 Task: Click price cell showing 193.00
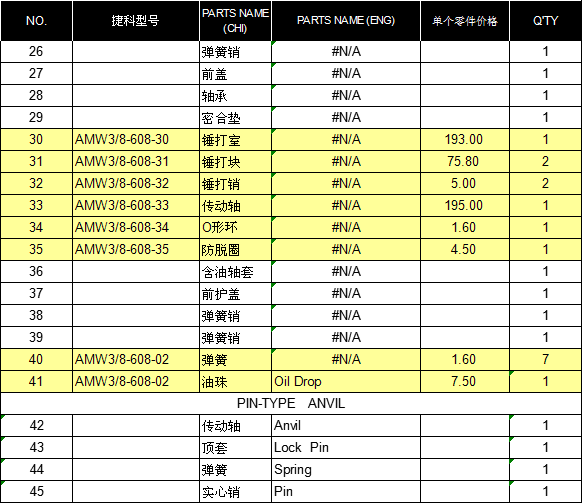(x=465, y=140)
